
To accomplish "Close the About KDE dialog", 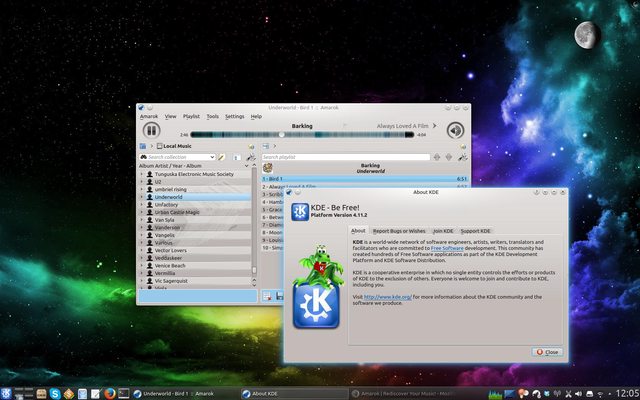I will 547,352.
